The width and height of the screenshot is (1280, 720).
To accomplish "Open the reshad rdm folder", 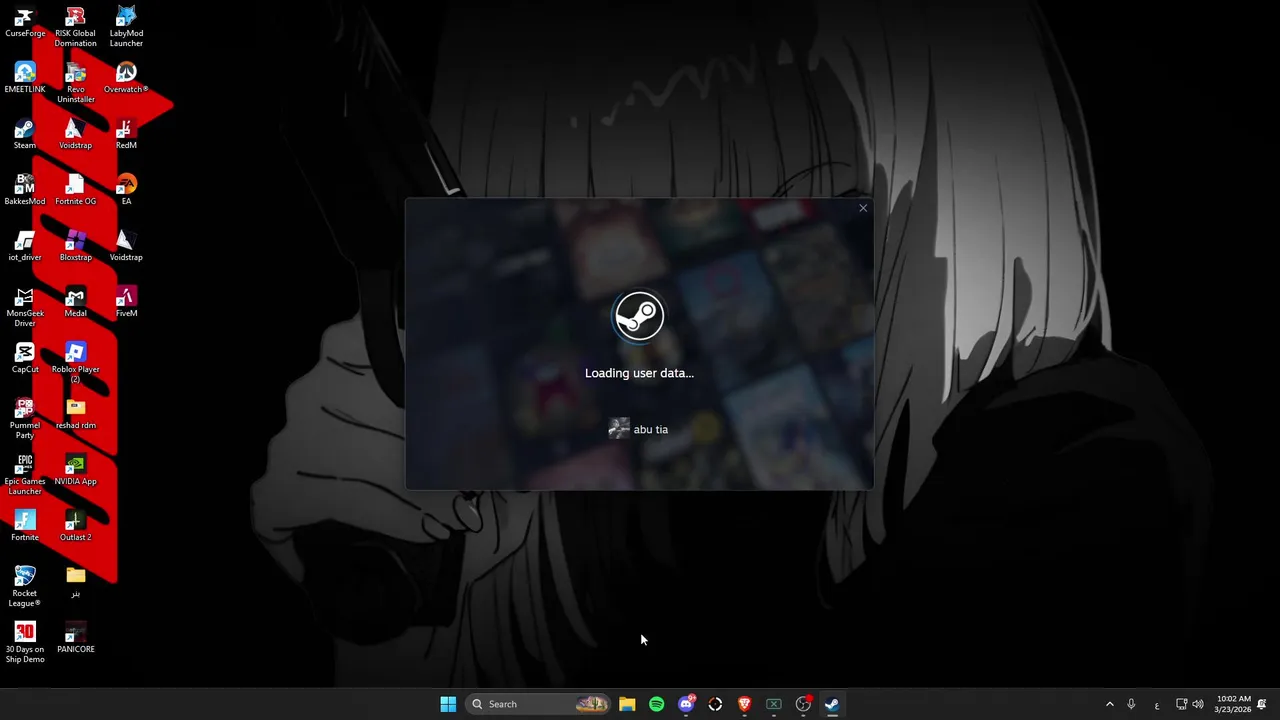I will pyautogui.click(x=75, y=414).
